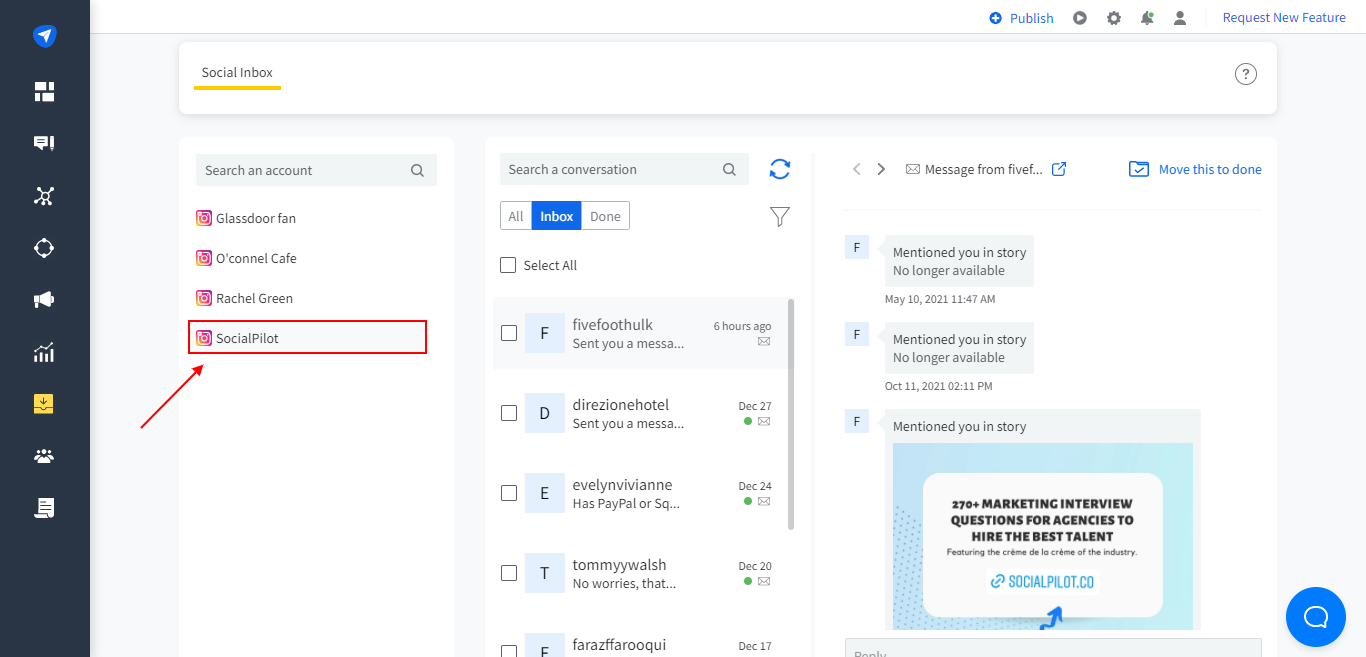This screenshot has height=657, width=1366.
Task: Select the Inbox filter tab
Action: (x=557, y=216)
